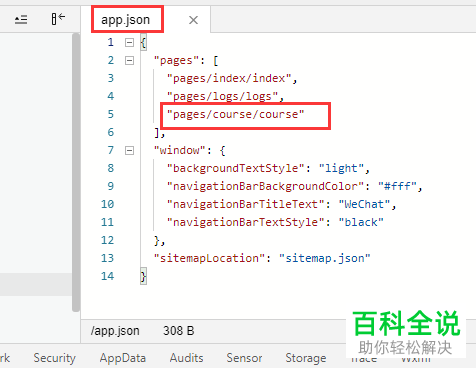Click the "backgroundTextStyle" key on line 8
The image size is (476, 368).
tap(236, 168)
